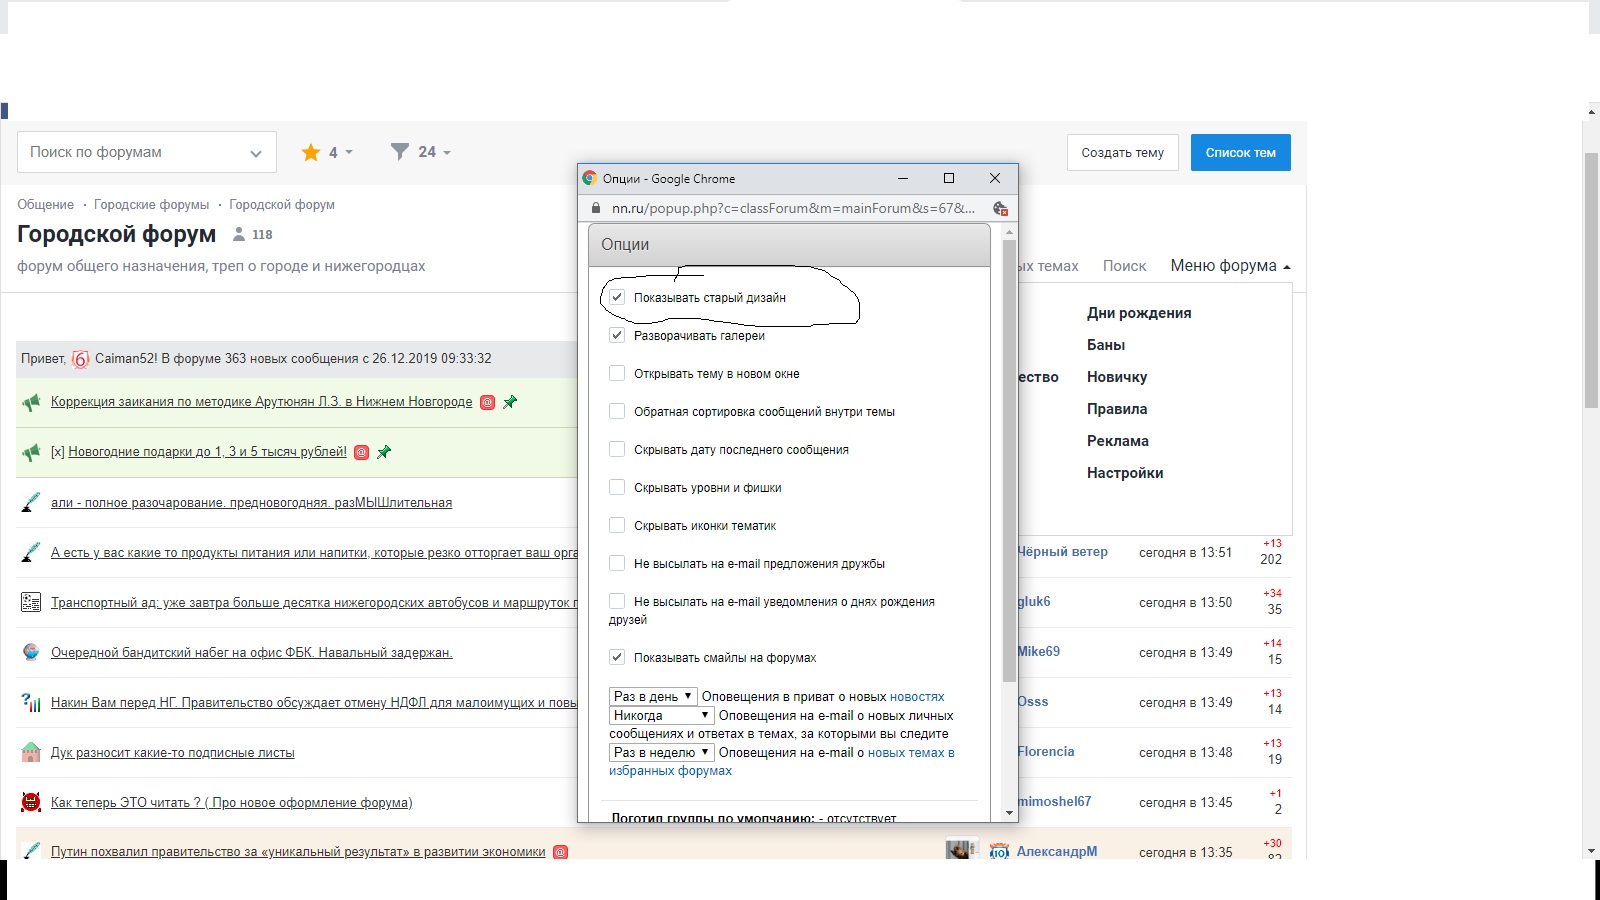Select Правила in forum menu
Viewport: 1600px width, 900px height.
coord(1117,409)
